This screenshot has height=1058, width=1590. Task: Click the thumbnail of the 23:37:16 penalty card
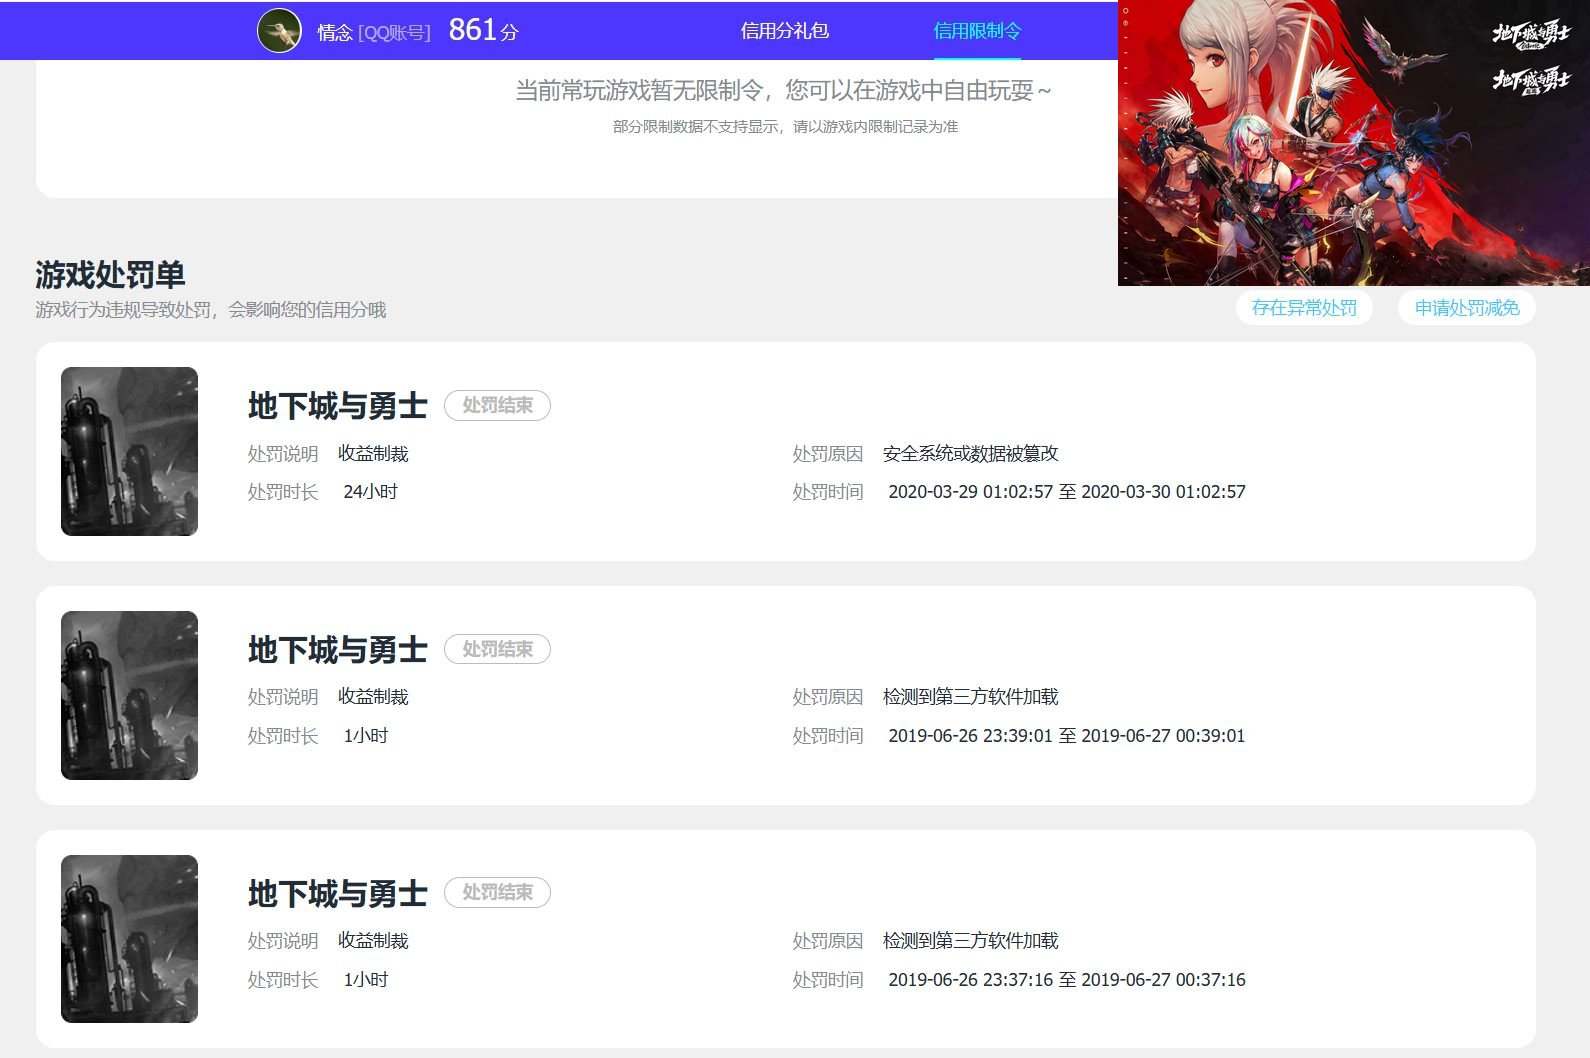coord(129,939)
